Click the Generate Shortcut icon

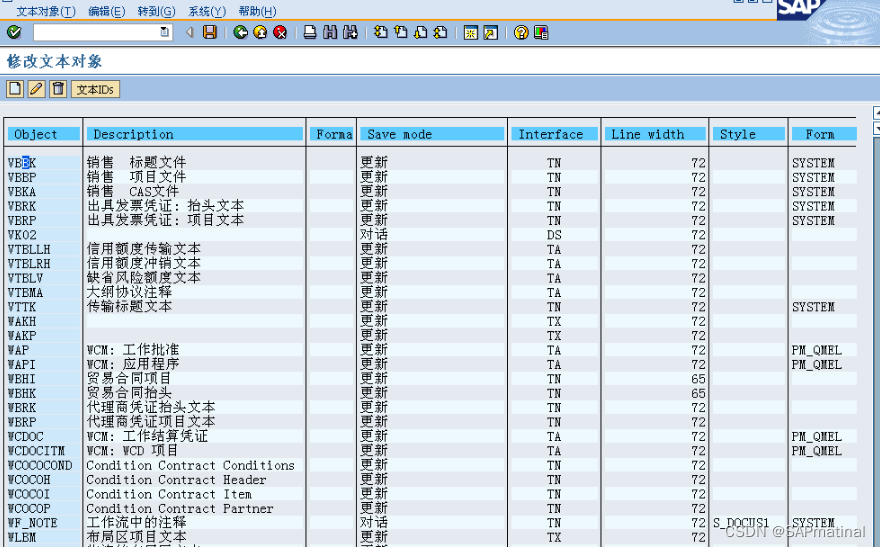pyautogui.click(x=491, y=33)
